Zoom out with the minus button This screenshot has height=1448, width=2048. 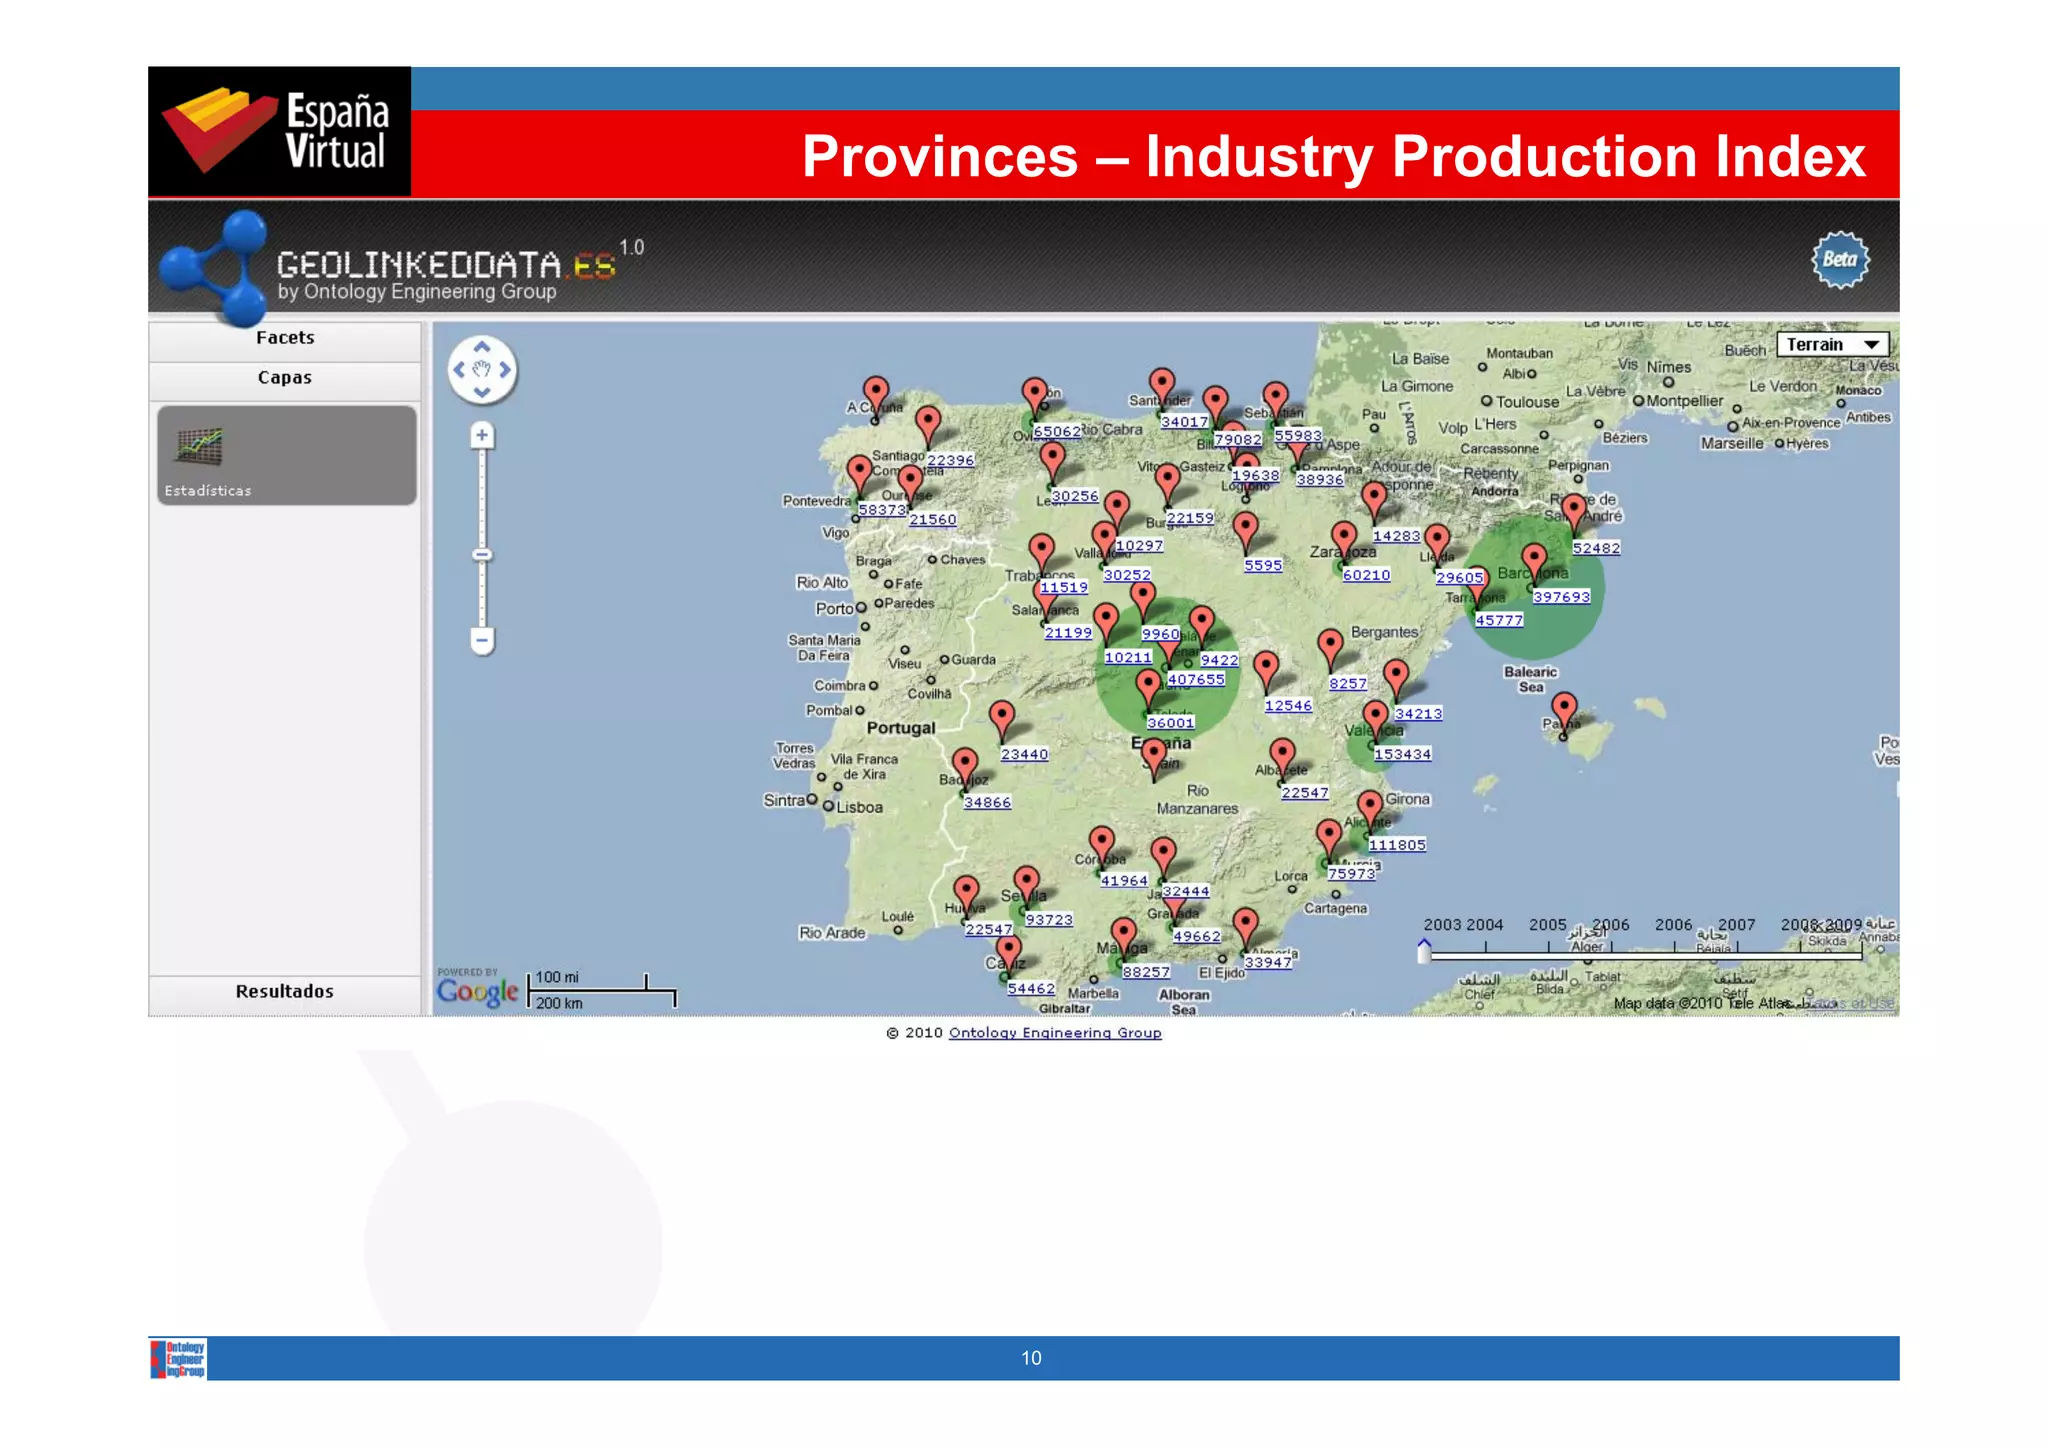pos(482,640)
